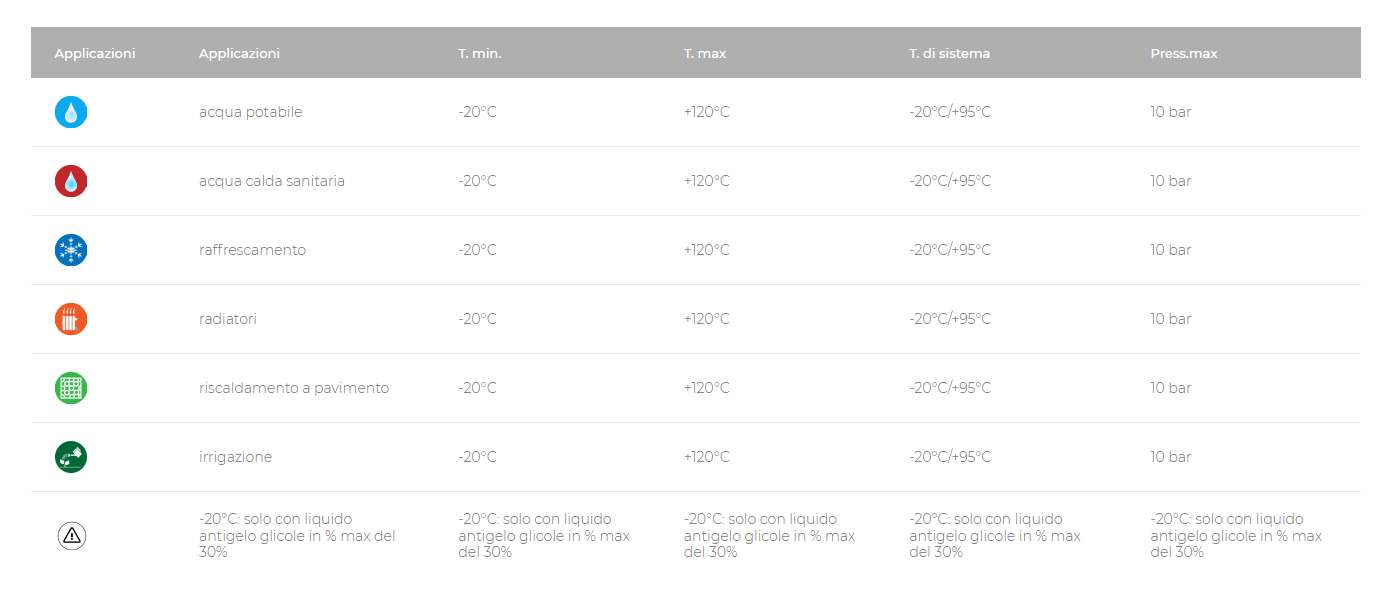The height and width of the screenshot is (609, 1379).
Task: Click the red hot water drop icon
Action: point(71,181)
